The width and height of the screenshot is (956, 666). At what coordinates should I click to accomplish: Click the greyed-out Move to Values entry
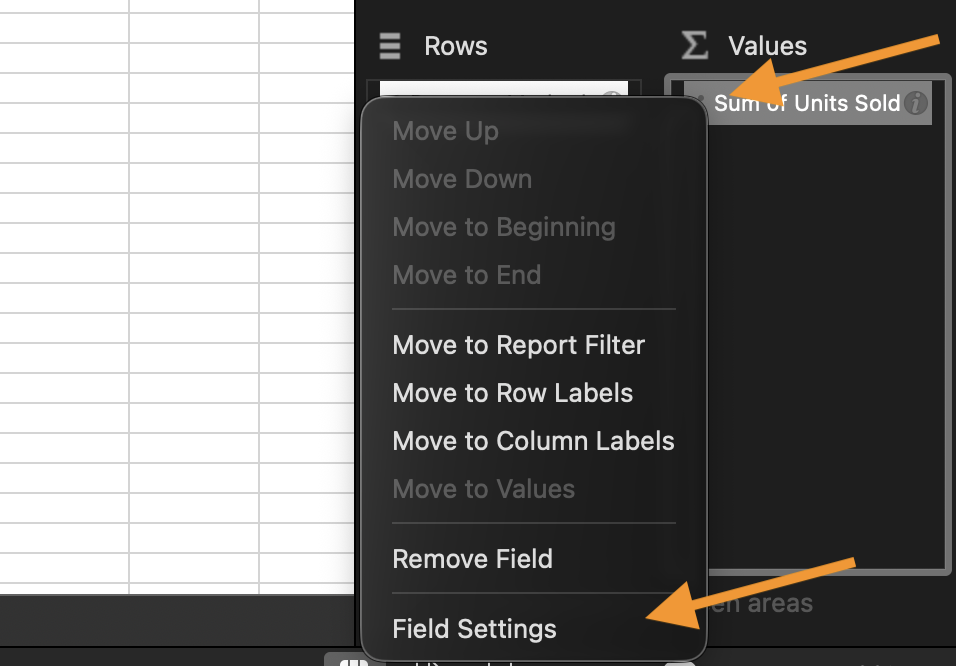coord(483,489)
